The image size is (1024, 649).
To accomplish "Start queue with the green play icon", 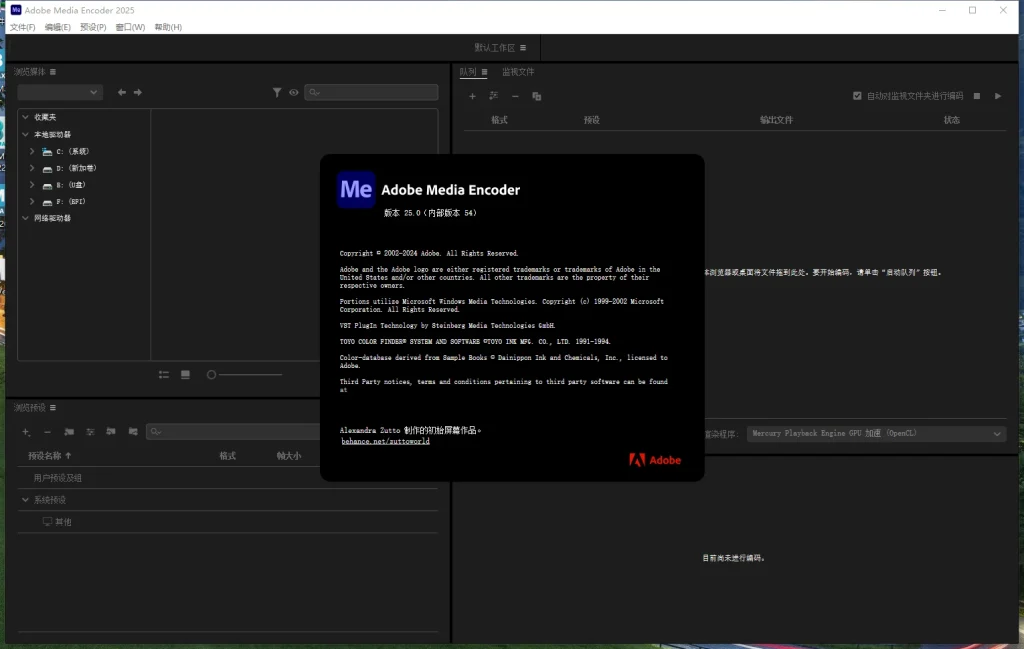I will [x=998, y=96].
